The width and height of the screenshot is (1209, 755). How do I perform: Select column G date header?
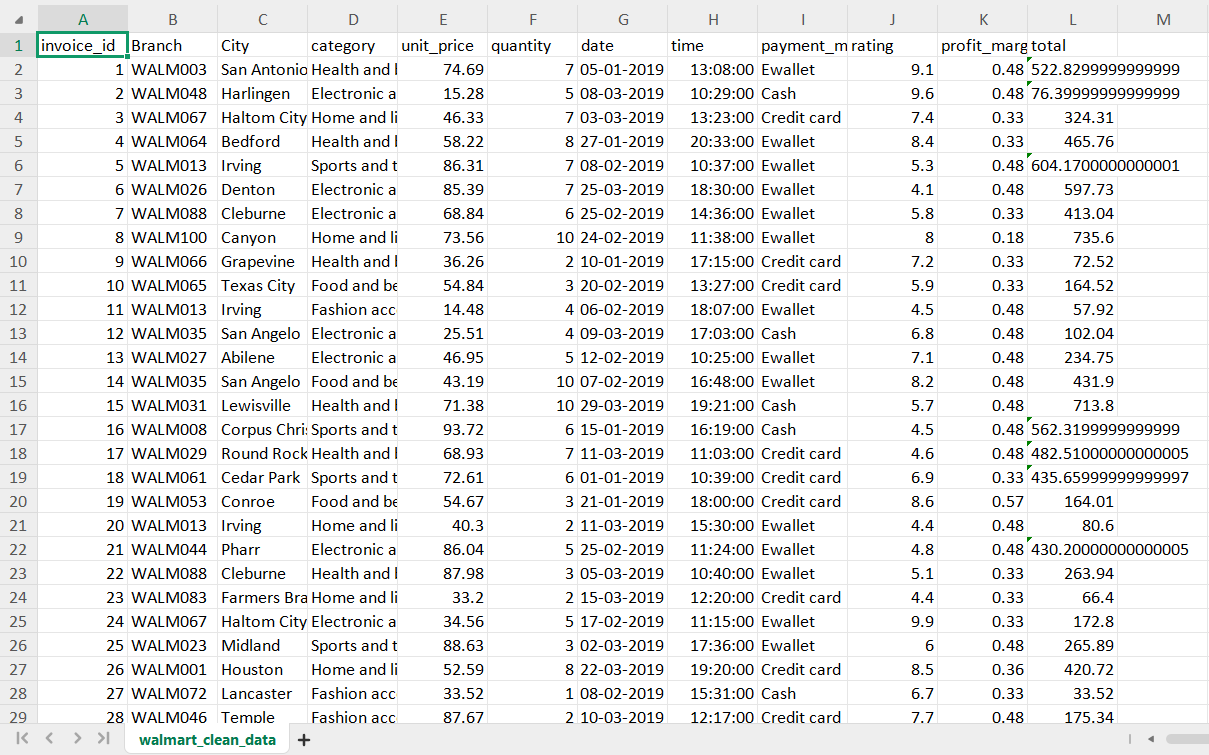[622, 19]
